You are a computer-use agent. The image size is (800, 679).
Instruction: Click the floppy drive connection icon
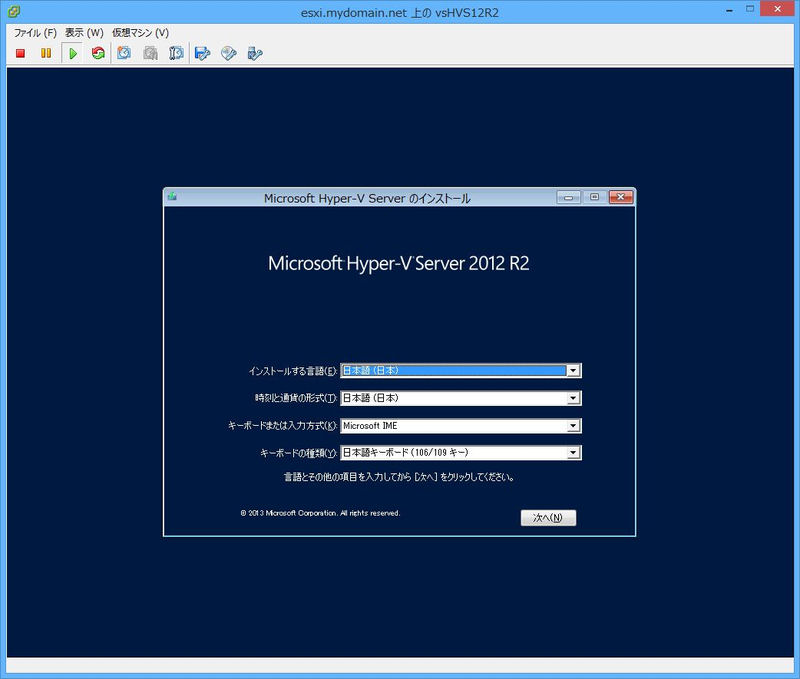(x=203, y=53)
